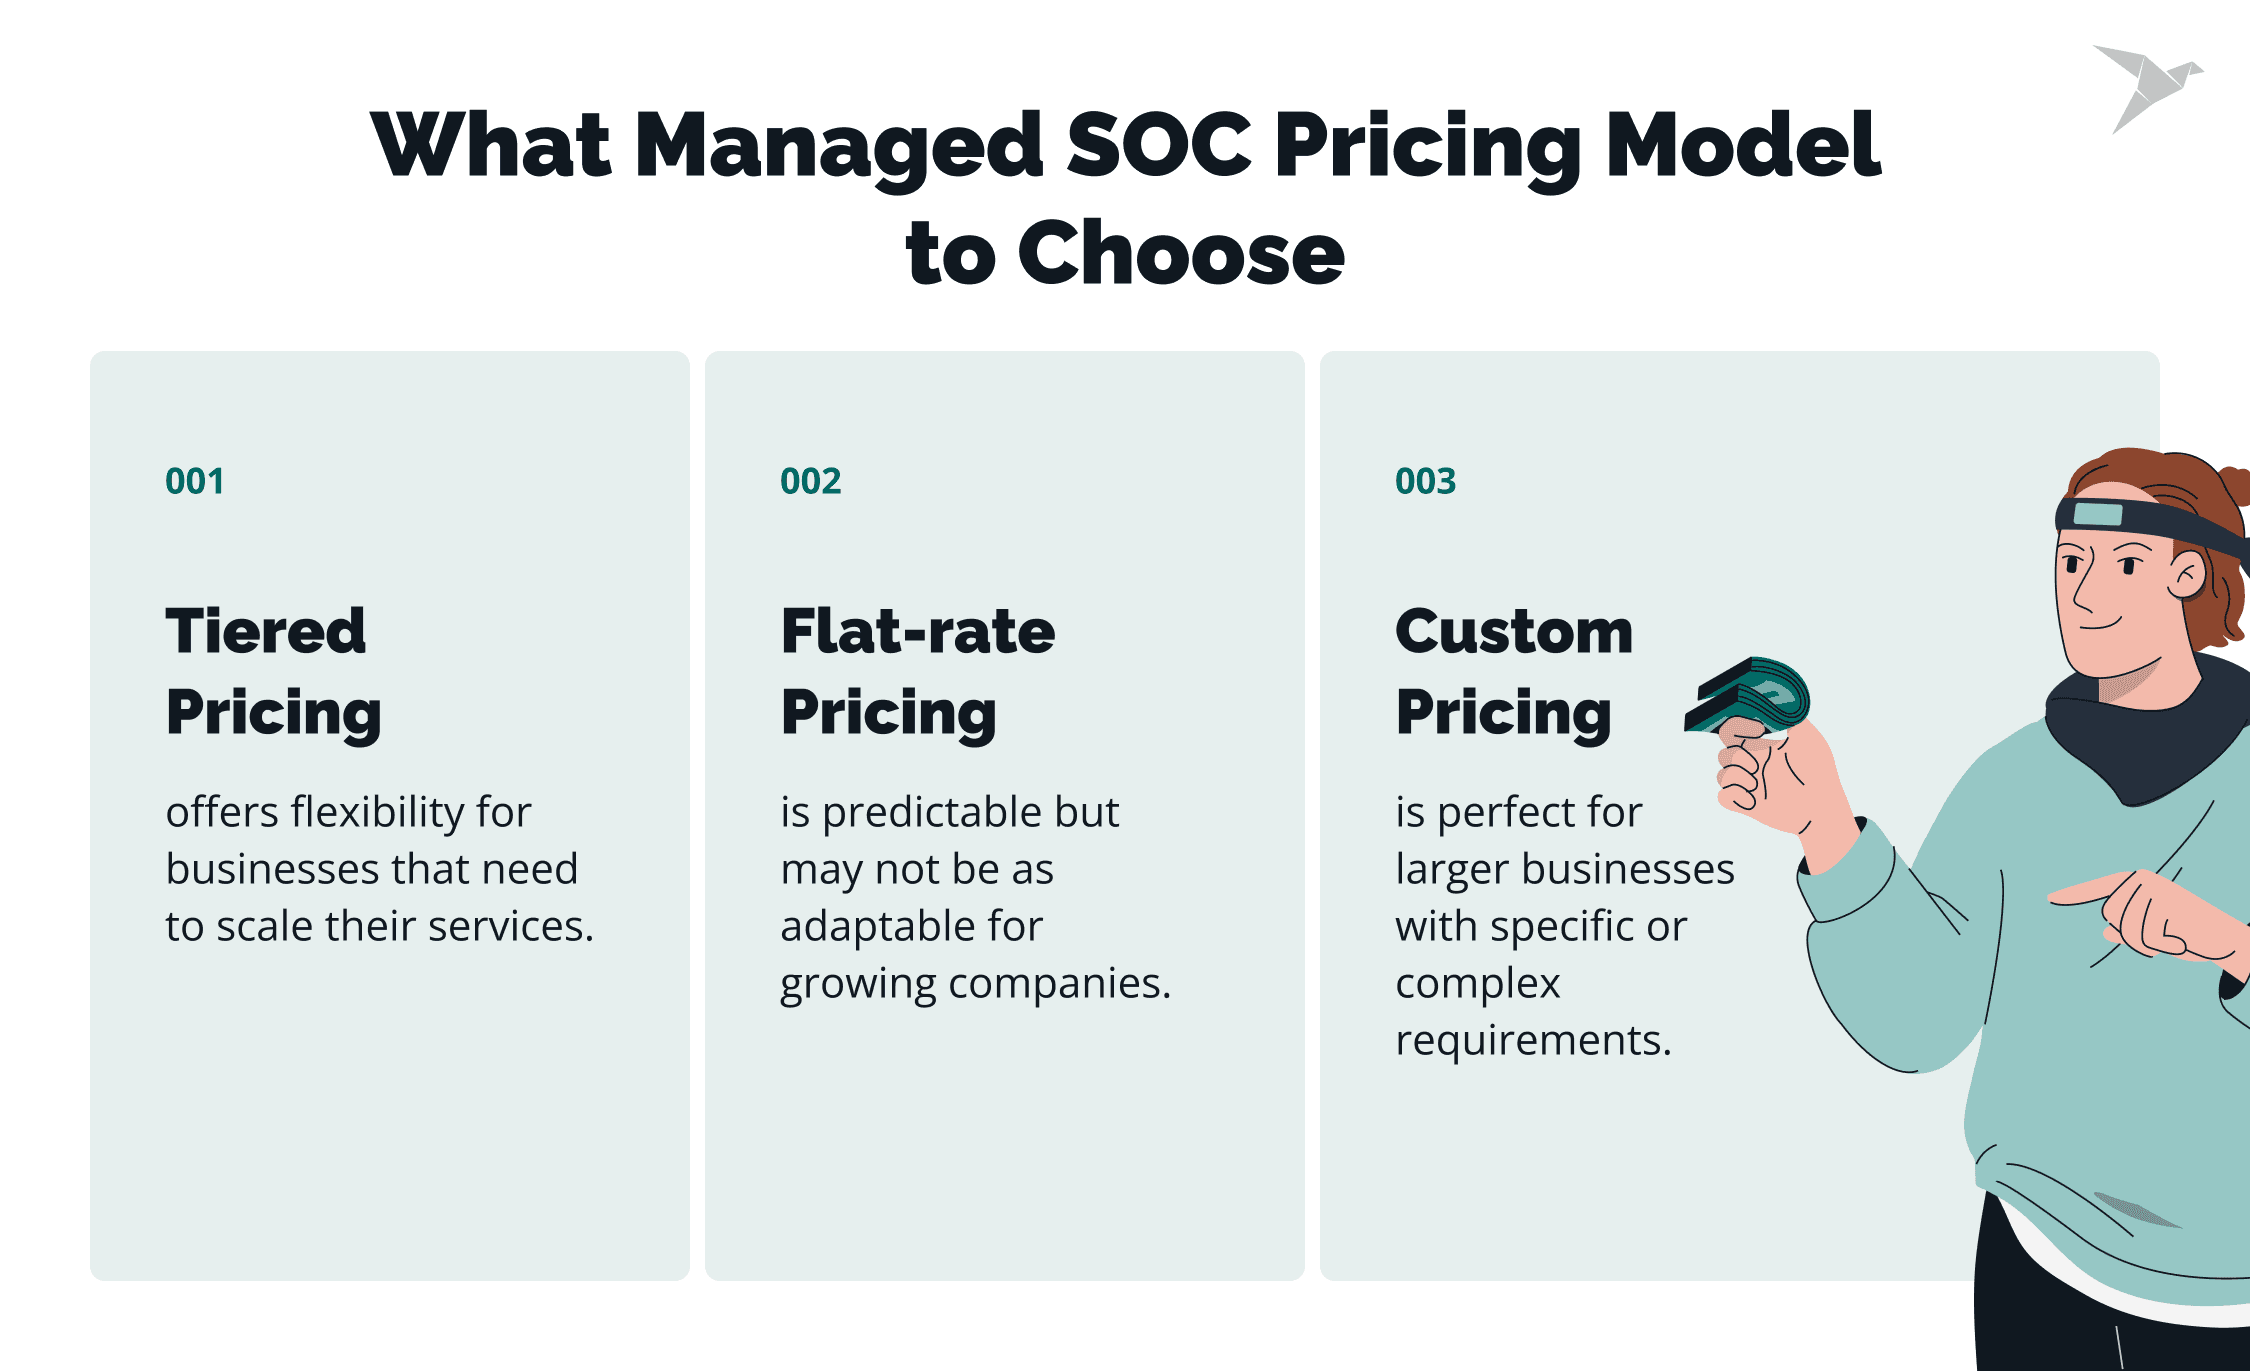
Task: Click the Flat-rate Pricing heading
Action: [x=917, y=671]
